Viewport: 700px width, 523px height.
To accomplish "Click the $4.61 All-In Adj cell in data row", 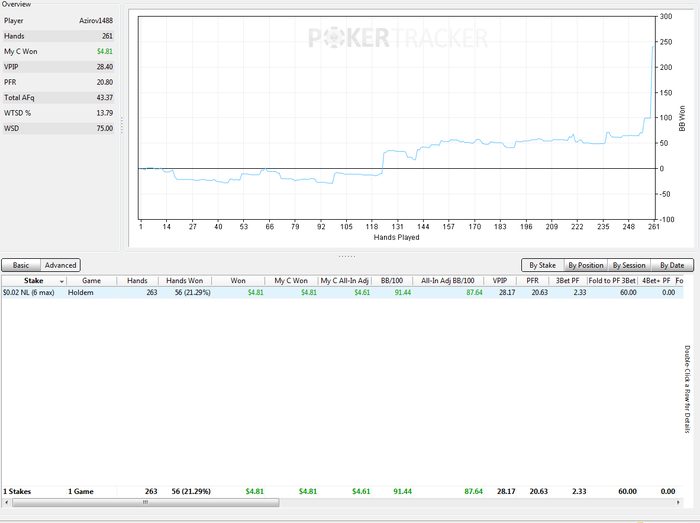I will click(x=362, y=293).
